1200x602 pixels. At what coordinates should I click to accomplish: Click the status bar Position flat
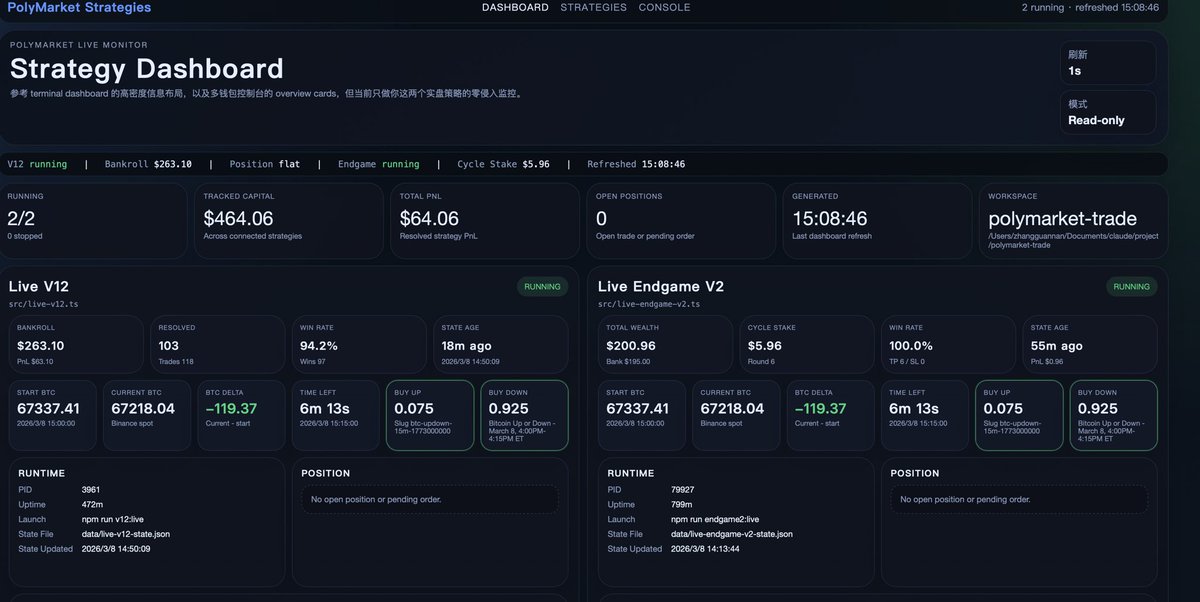264,164
